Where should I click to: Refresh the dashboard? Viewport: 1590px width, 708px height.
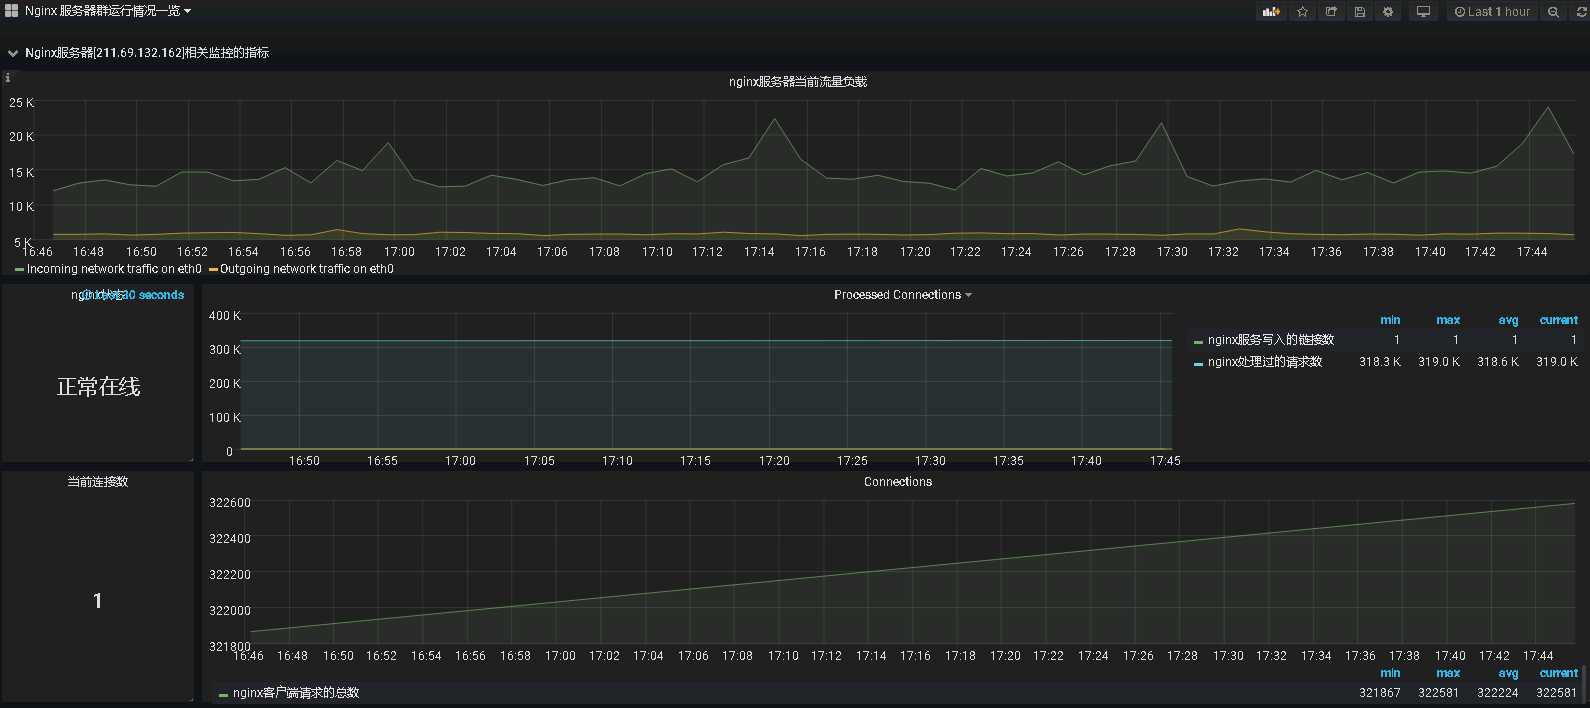point(1581,12)
